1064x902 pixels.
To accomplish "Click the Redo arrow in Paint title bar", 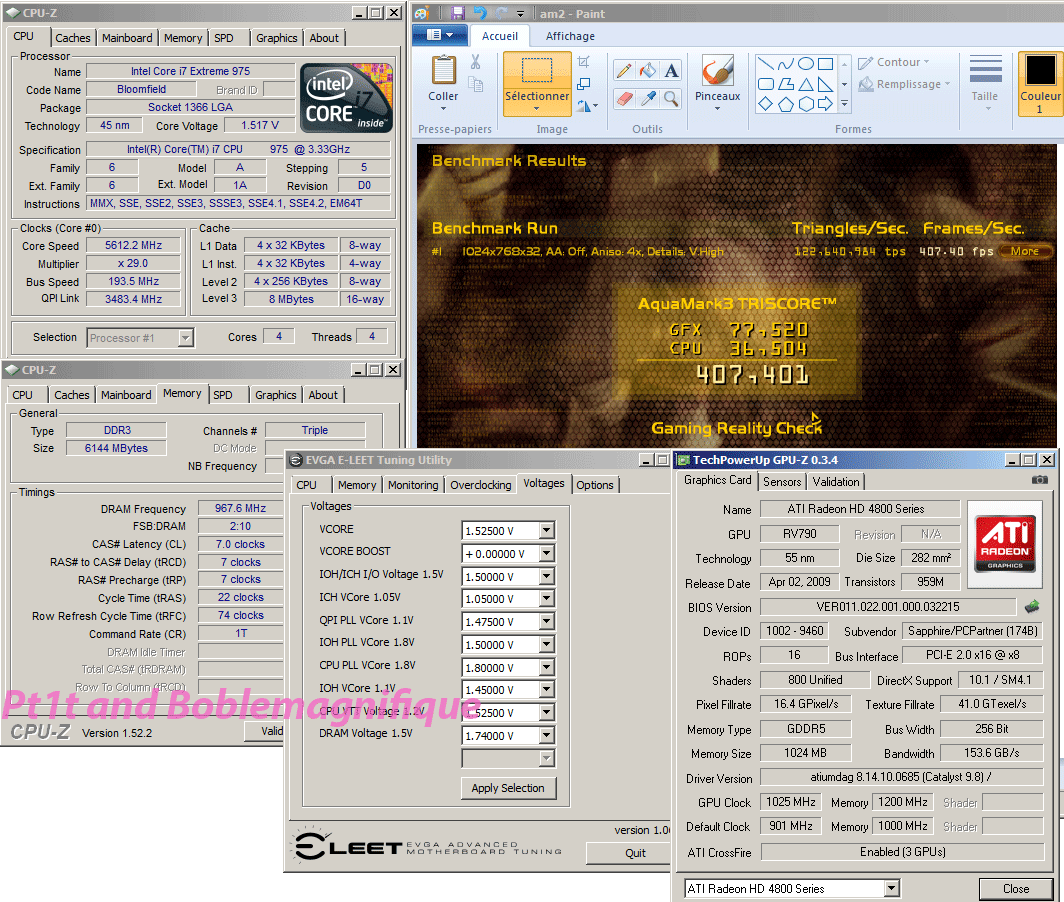I will click(501, 14).
